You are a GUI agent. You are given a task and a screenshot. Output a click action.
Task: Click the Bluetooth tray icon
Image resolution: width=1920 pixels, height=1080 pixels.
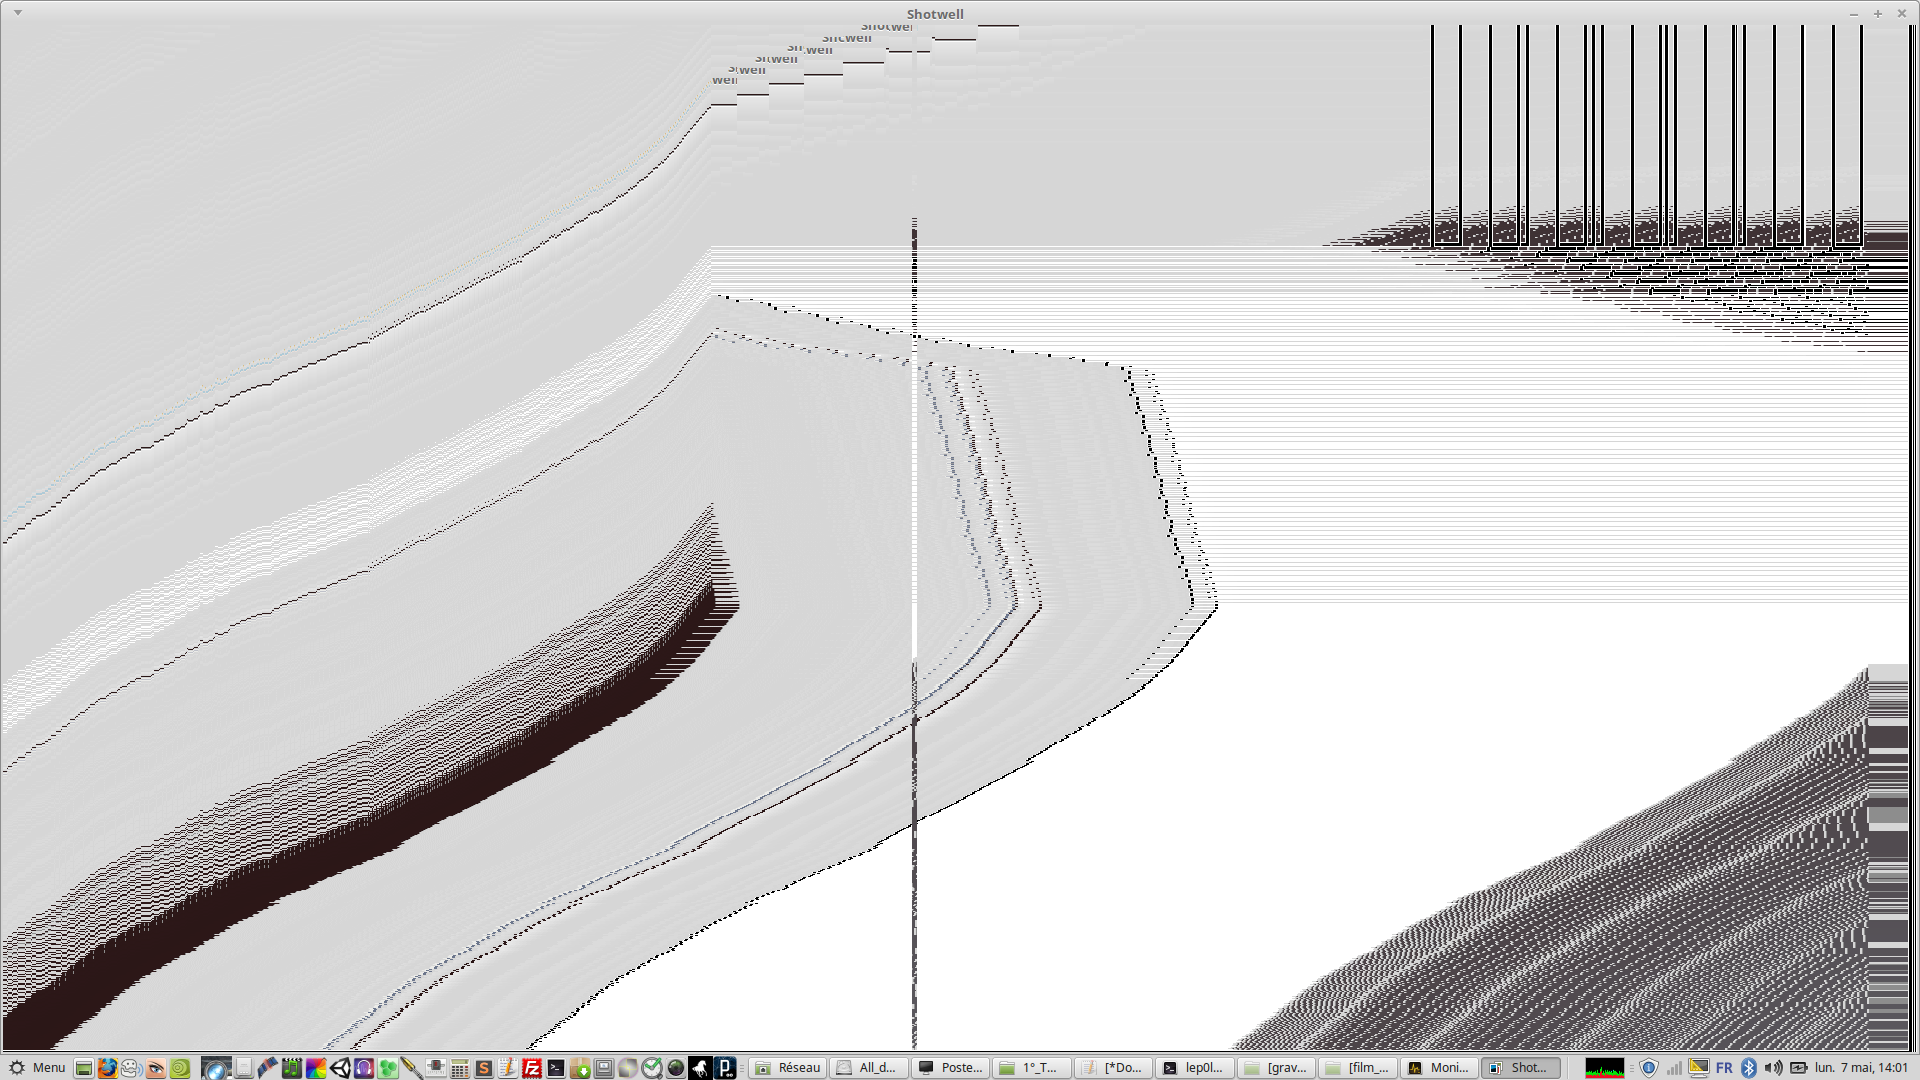1749,1068
